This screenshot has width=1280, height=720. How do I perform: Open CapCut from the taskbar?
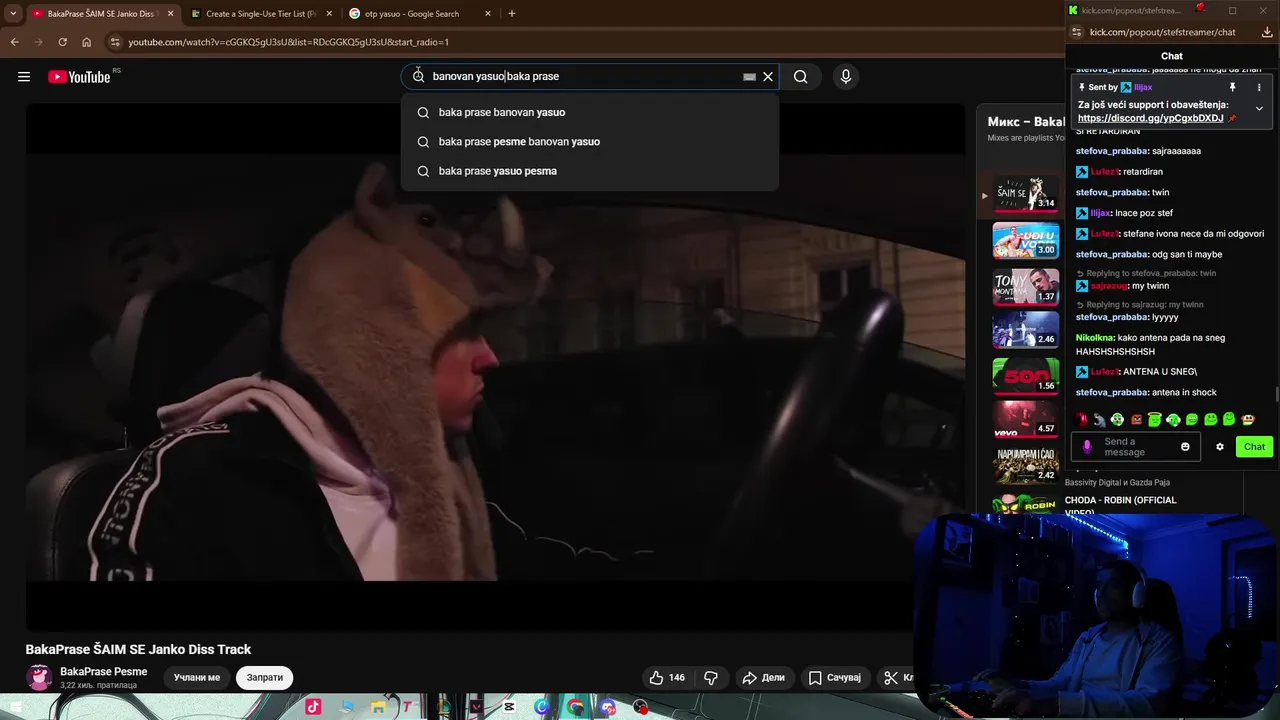[509, 707]
